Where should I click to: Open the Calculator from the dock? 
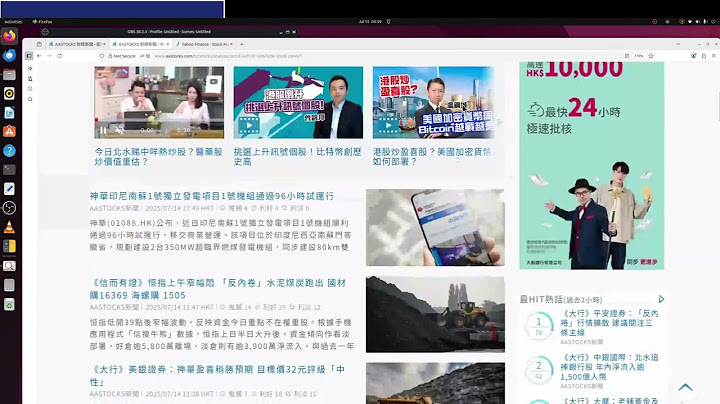click(9, 247)
